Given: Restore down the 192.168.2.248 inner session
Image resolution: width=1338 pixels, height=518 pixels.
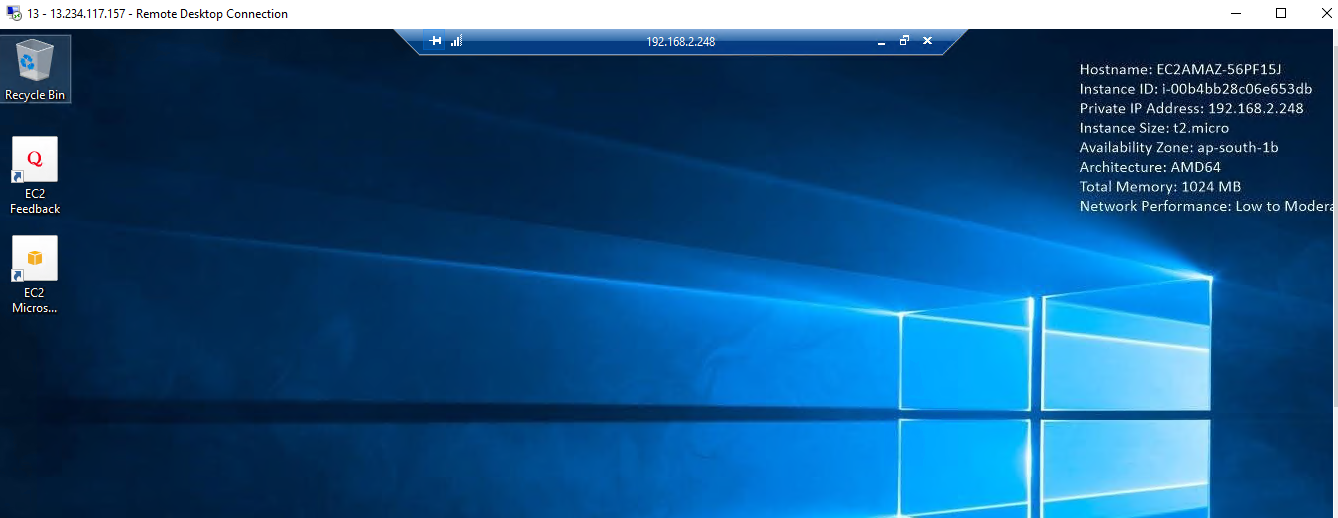Looking at the screenshot, I should (x=904, y=41).
